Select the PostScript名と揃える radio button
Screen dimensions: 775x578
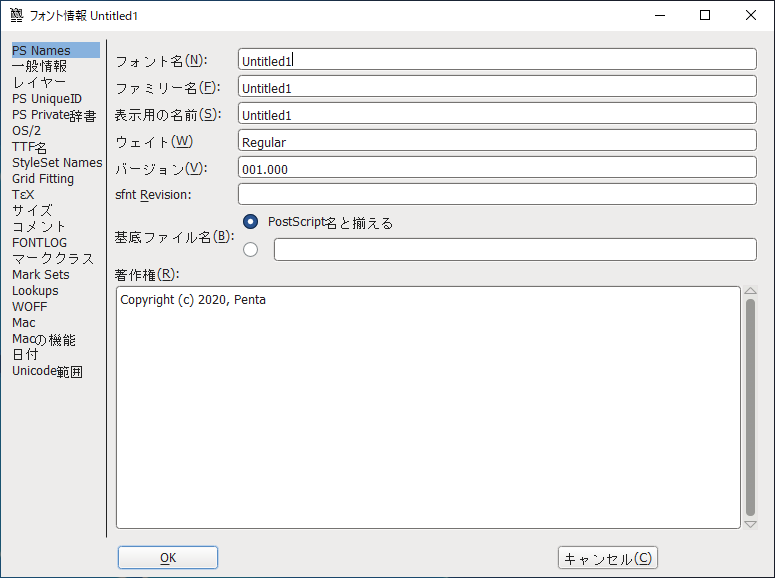coord(251,222)
